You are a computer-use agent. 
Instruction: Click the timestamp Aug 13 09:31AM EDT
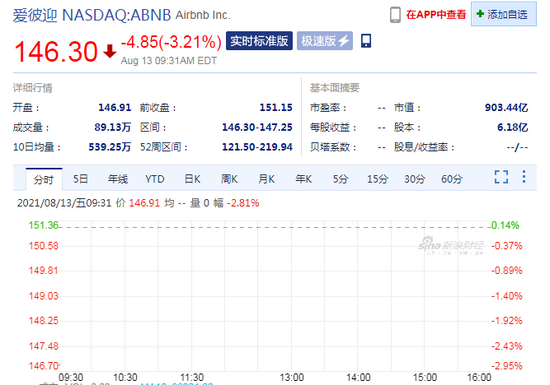click(169, 61)
